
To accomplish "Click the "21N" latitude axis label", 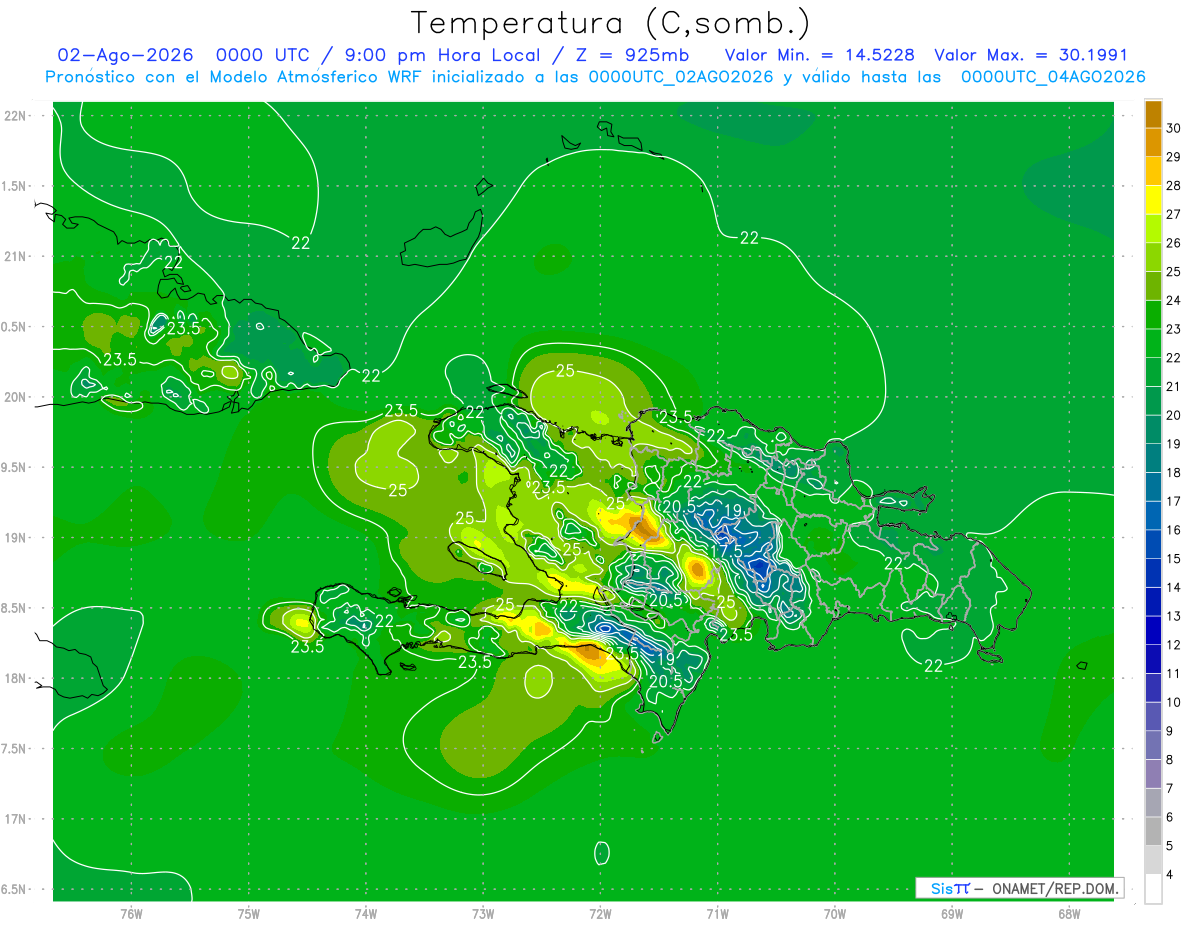I will point(16,256).
